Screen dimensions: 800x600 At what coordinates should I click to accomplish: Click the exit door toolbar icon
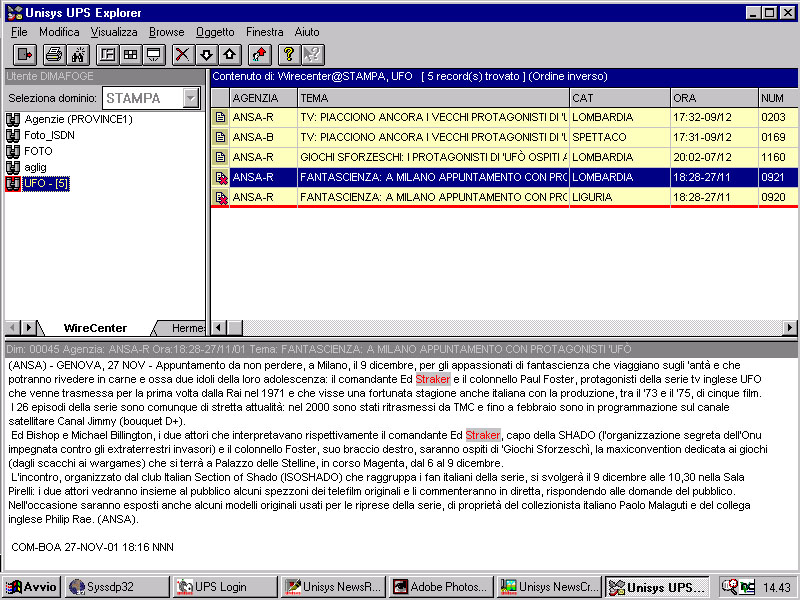(x=24, y=55)
